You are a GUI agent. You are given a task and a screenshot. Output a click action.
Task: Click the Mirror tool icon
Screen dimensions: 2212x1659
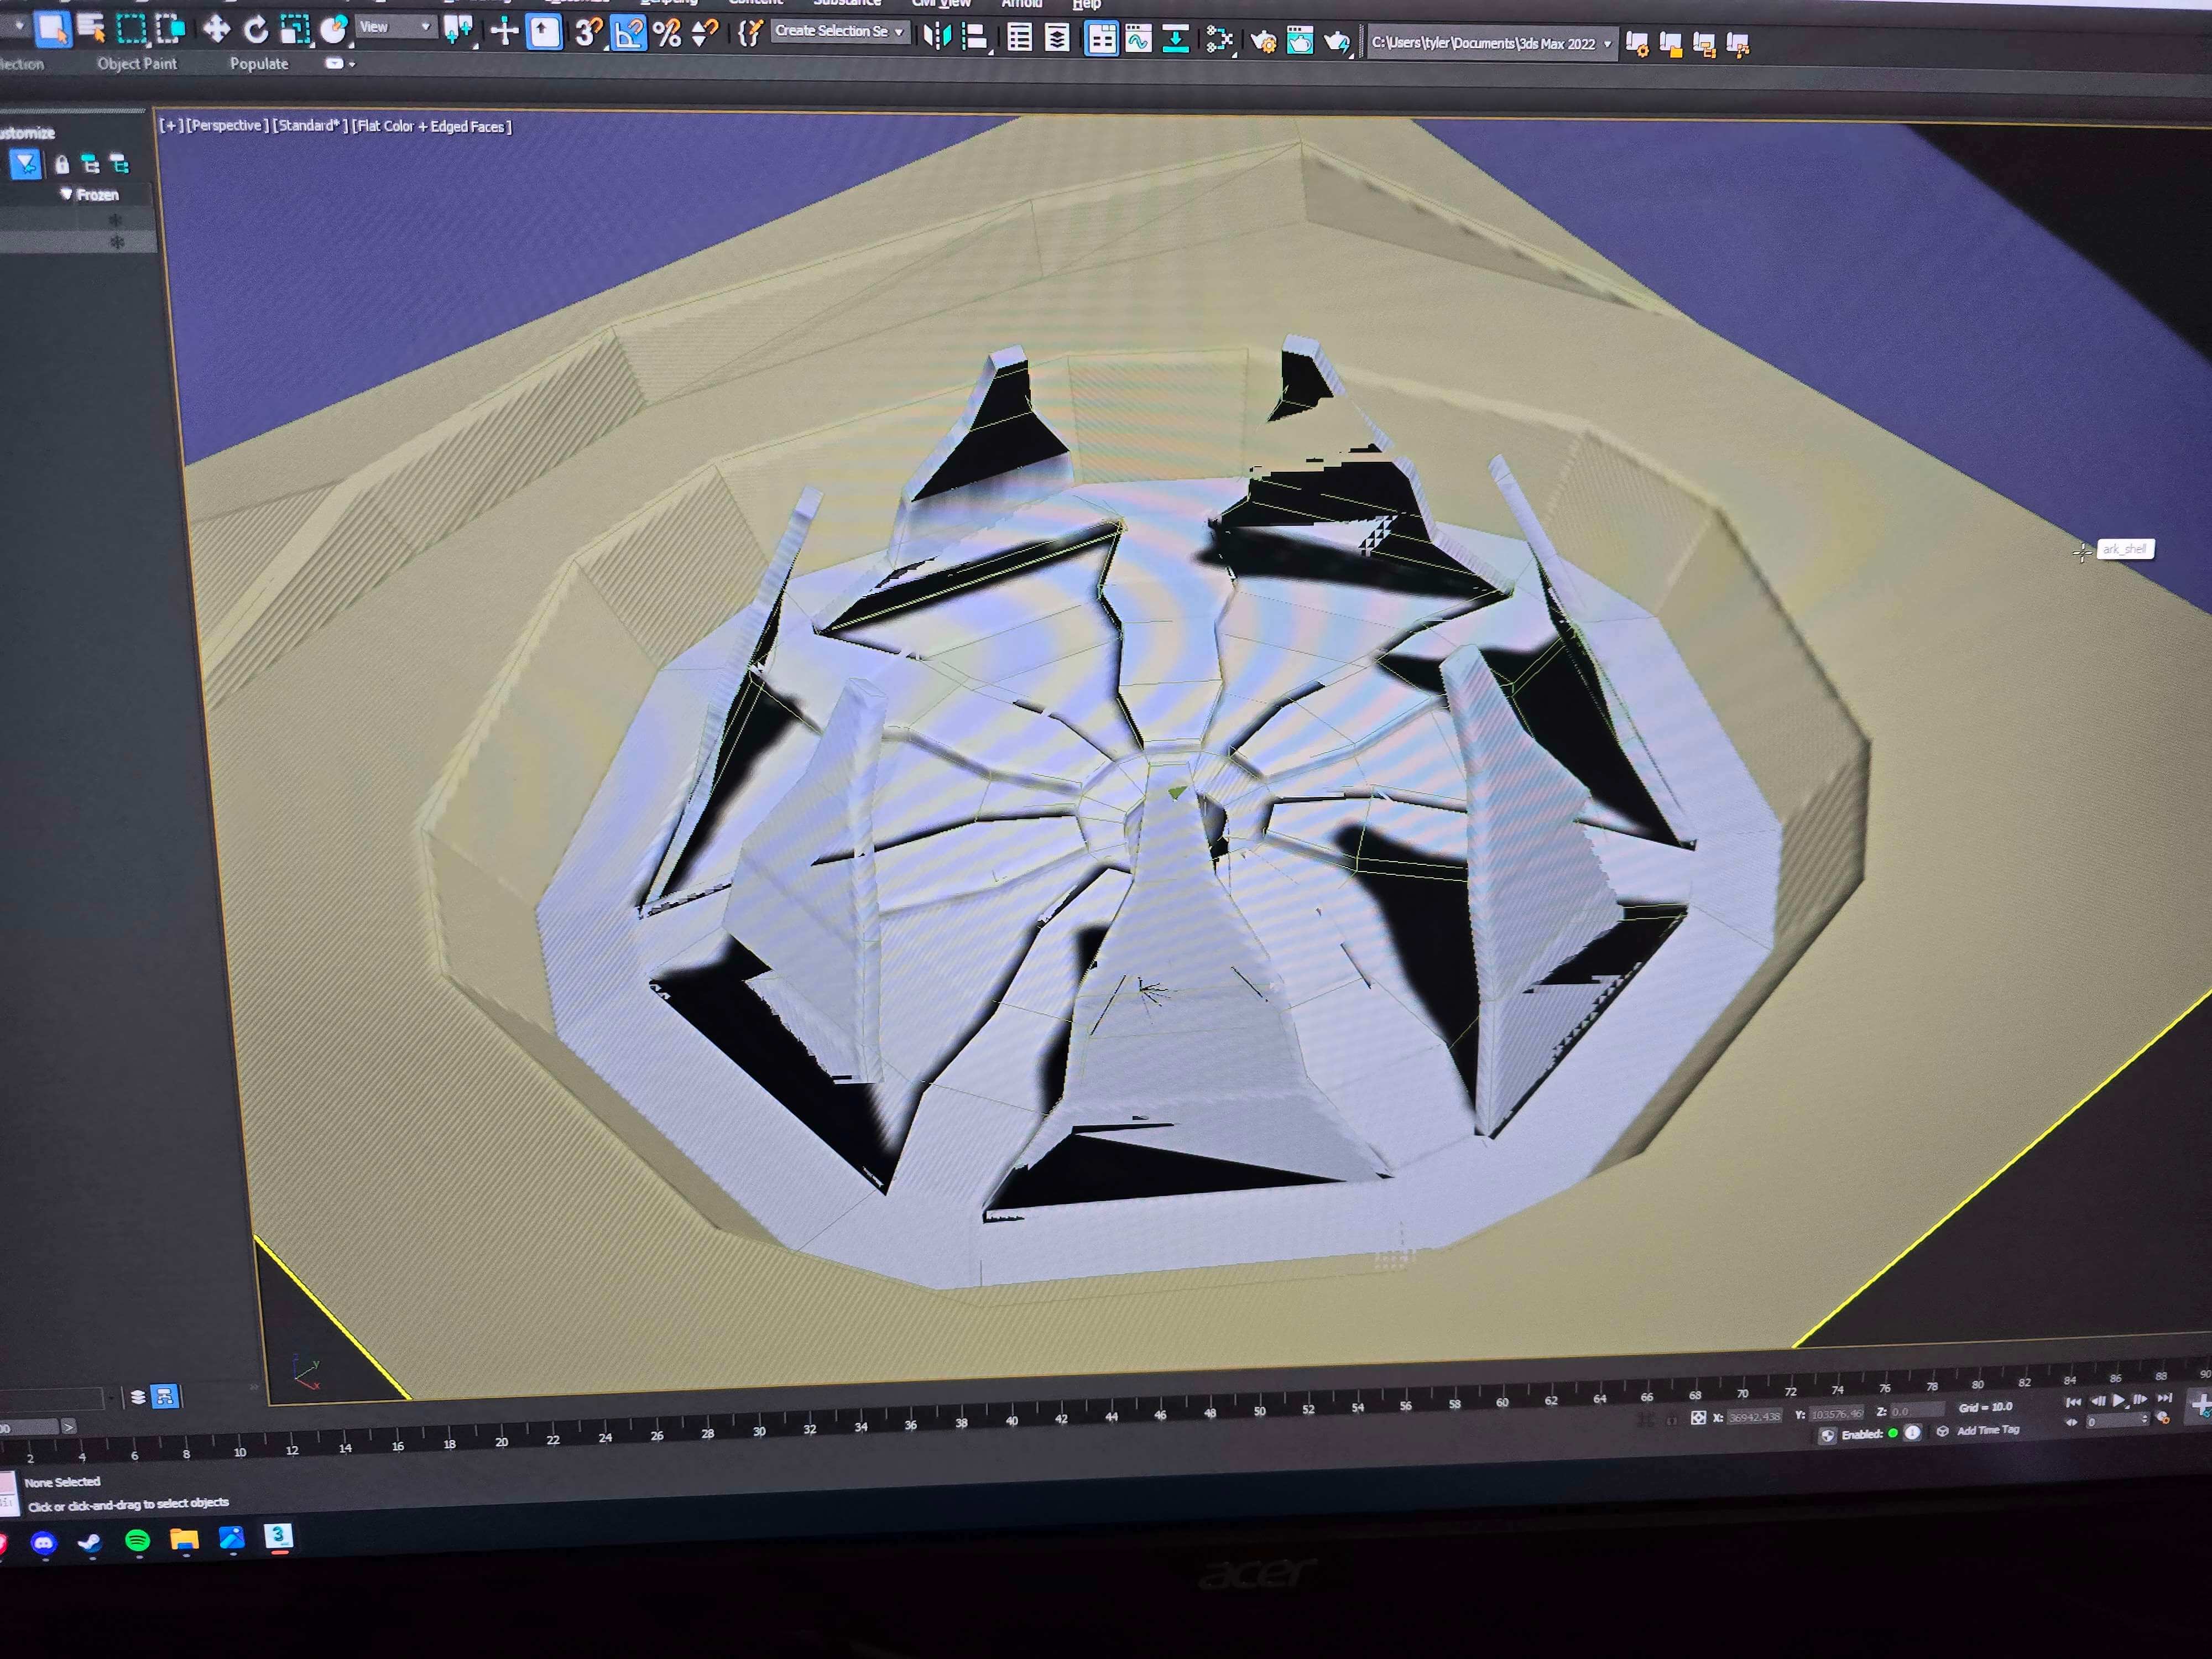(x=937, y=37)
